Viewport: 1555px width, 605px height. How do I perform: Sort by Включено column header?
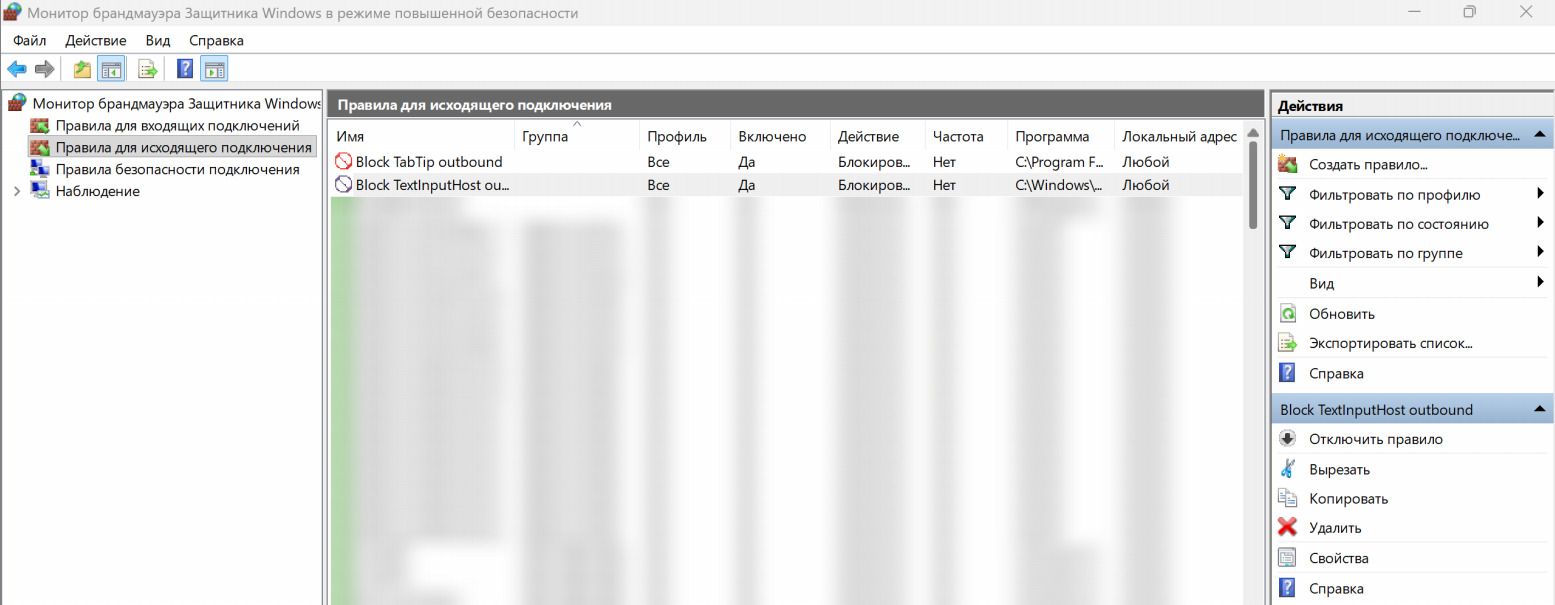coord(781,137)
